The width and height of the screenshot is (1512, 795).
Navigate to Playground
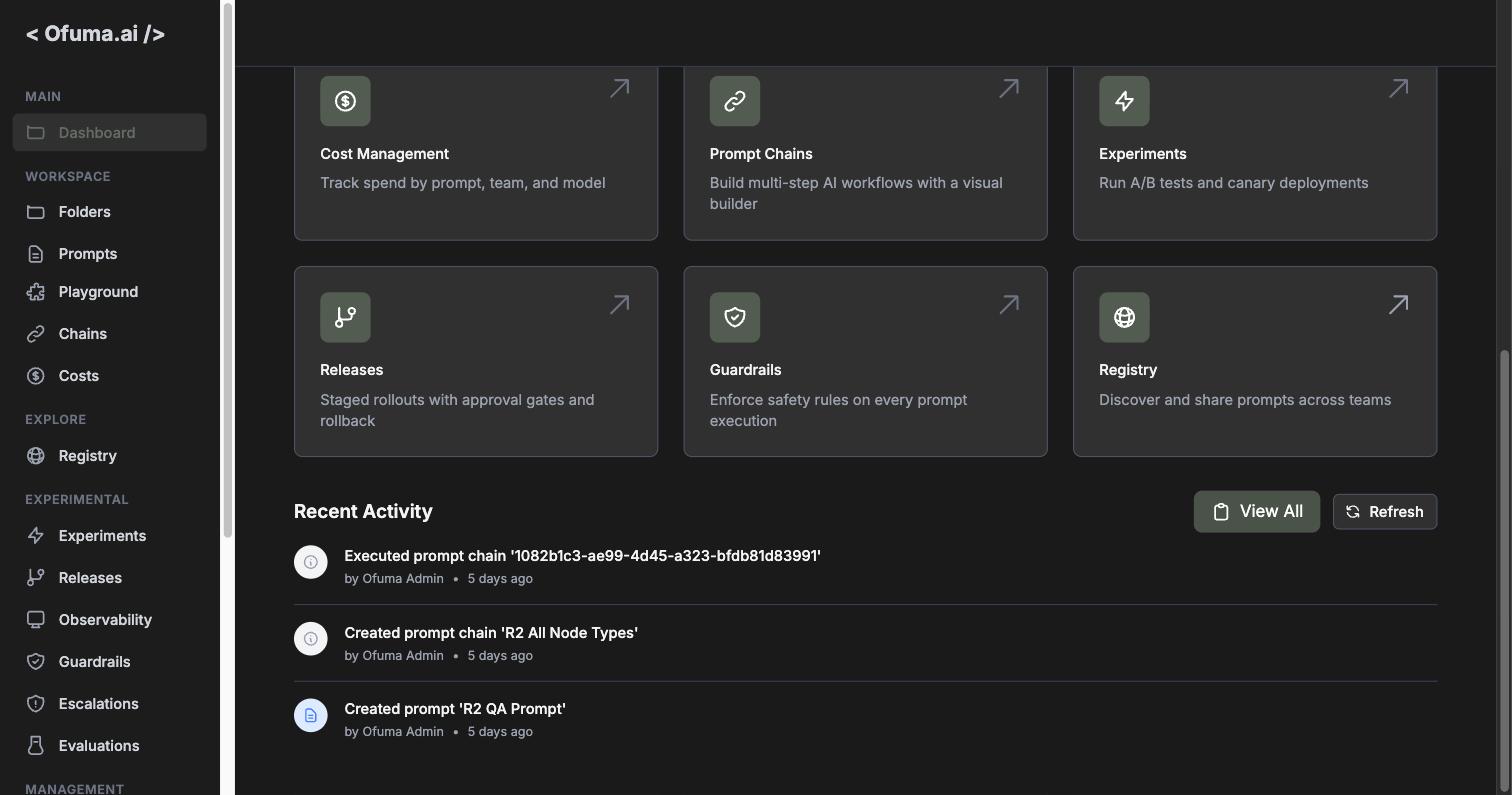[110, 292]
